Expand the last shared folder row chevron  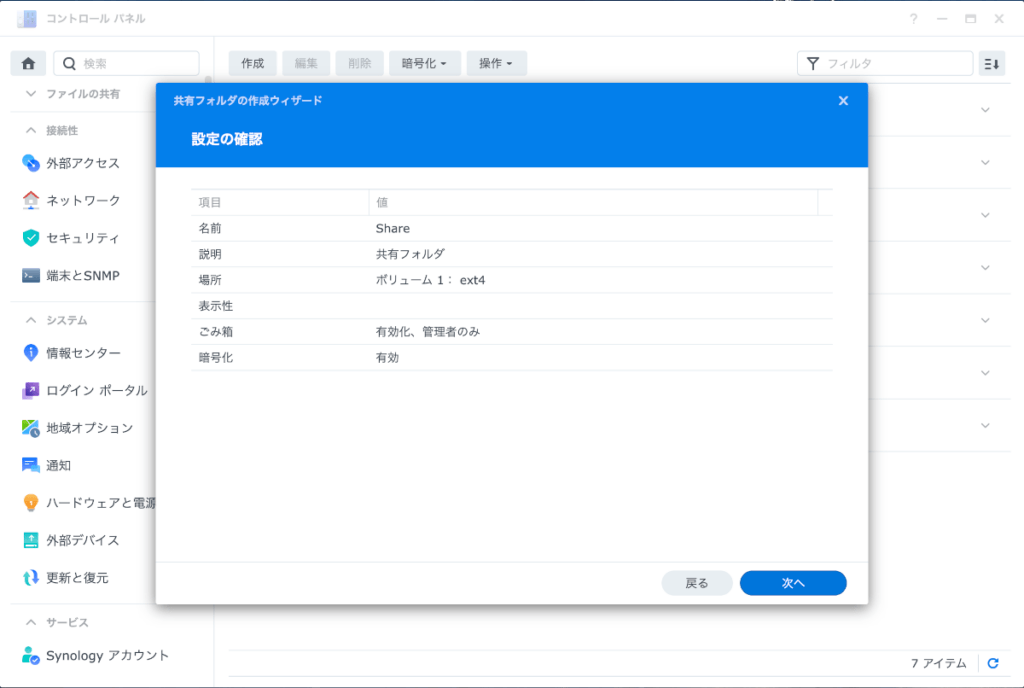point(985,426)
